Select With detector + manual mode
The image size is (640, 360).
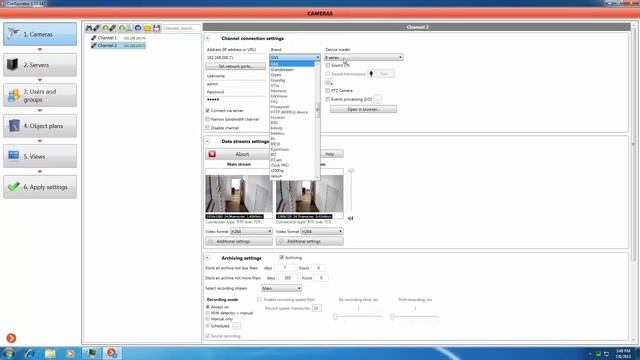coord(207,313)
